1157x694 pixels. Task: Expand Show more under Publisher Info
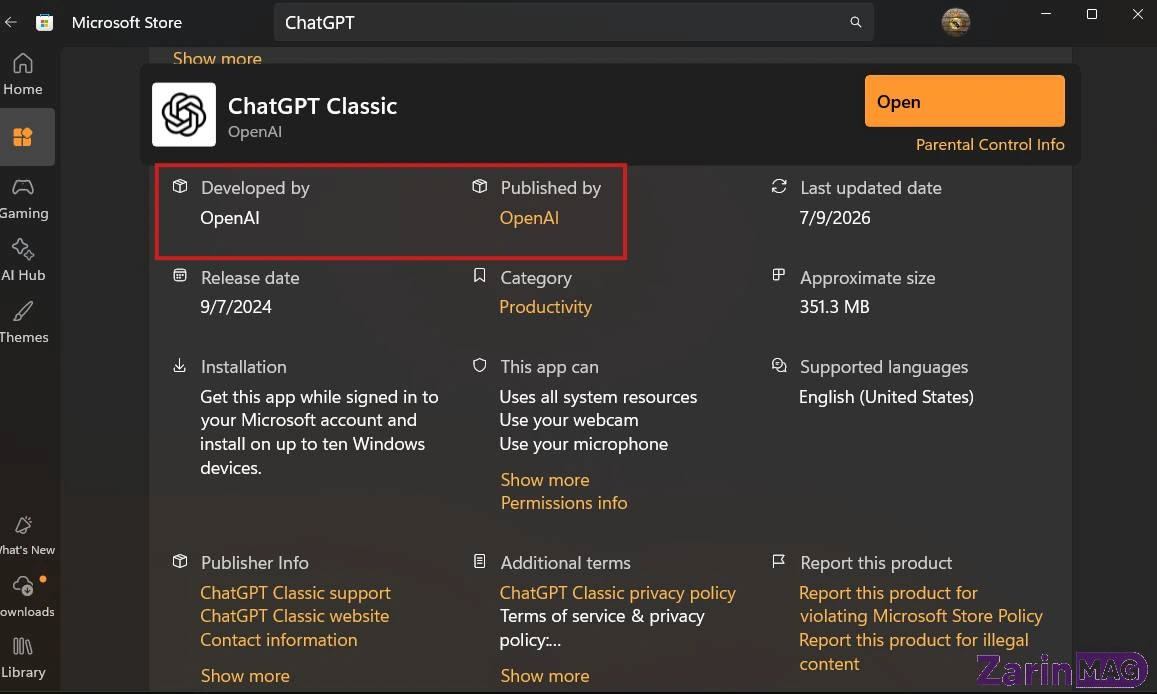click(245, 676)
